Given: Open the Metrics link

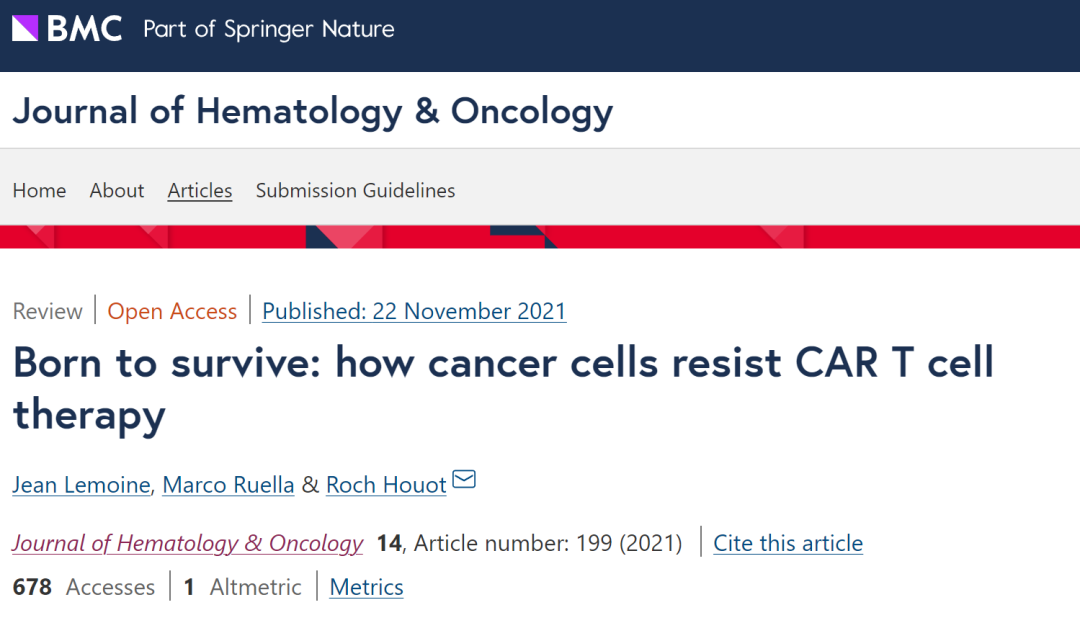Looking at the screenshot, I should (x=366, y=587).
